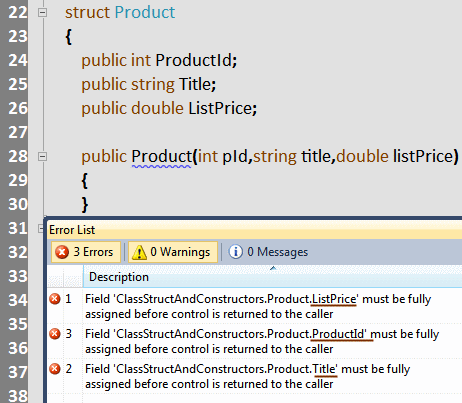Place cursor on the ListPrice field on line 26
The image size is (462, 403).
220,109
